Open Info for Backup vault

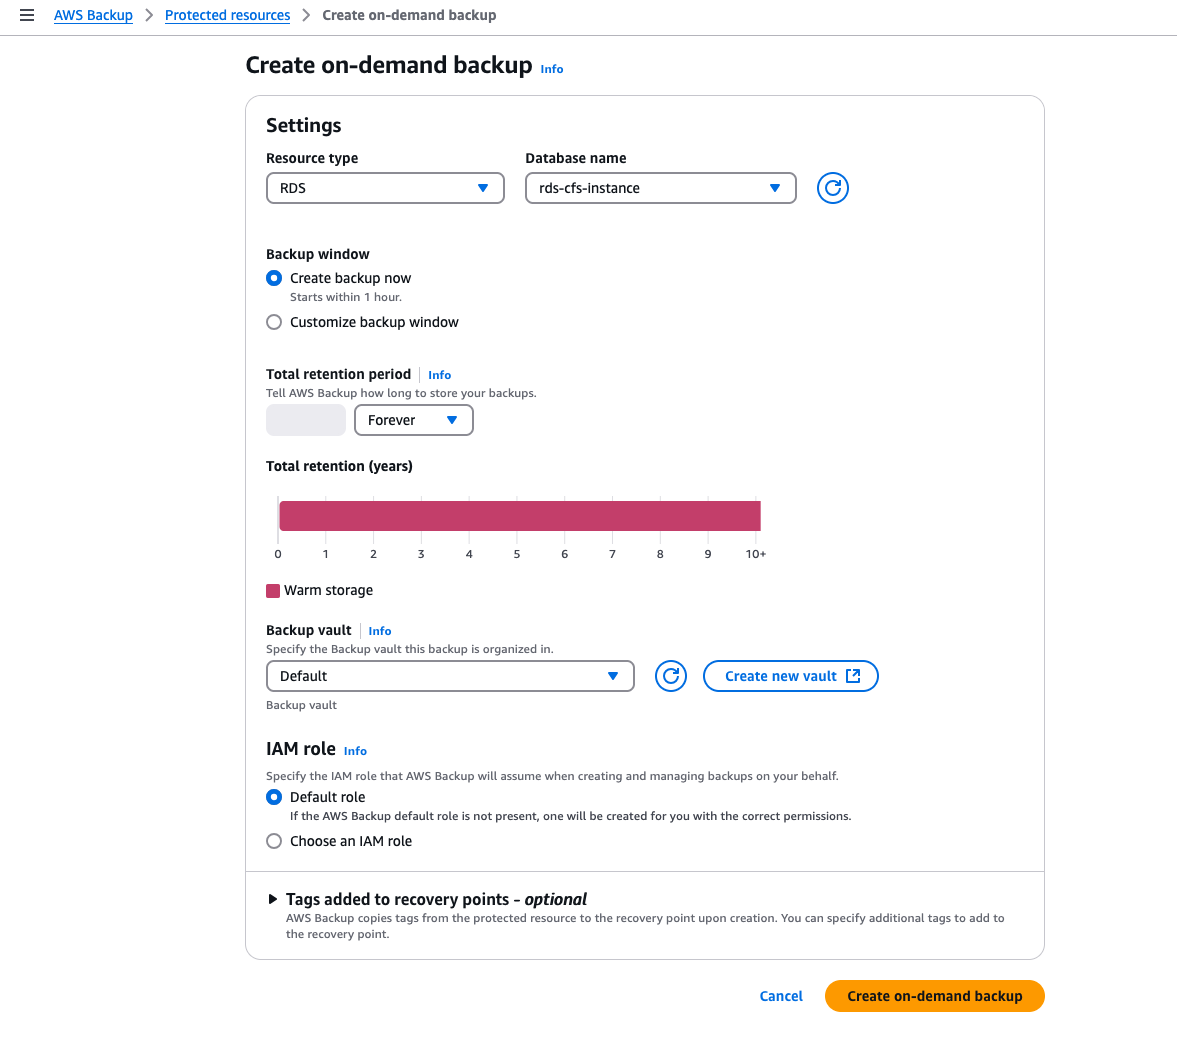[x=379, y=631]
